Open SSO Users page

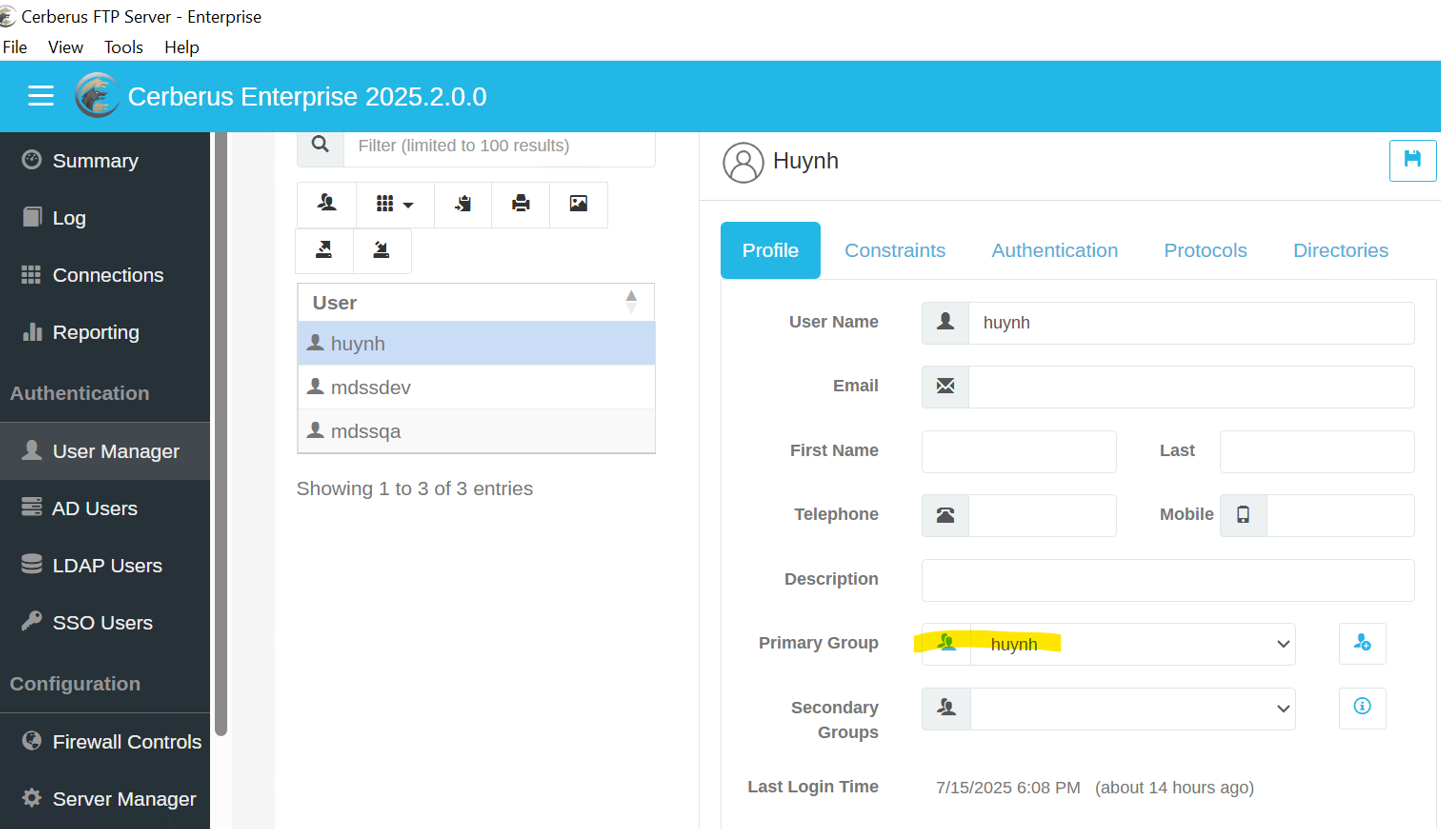[x=105, y=622]
